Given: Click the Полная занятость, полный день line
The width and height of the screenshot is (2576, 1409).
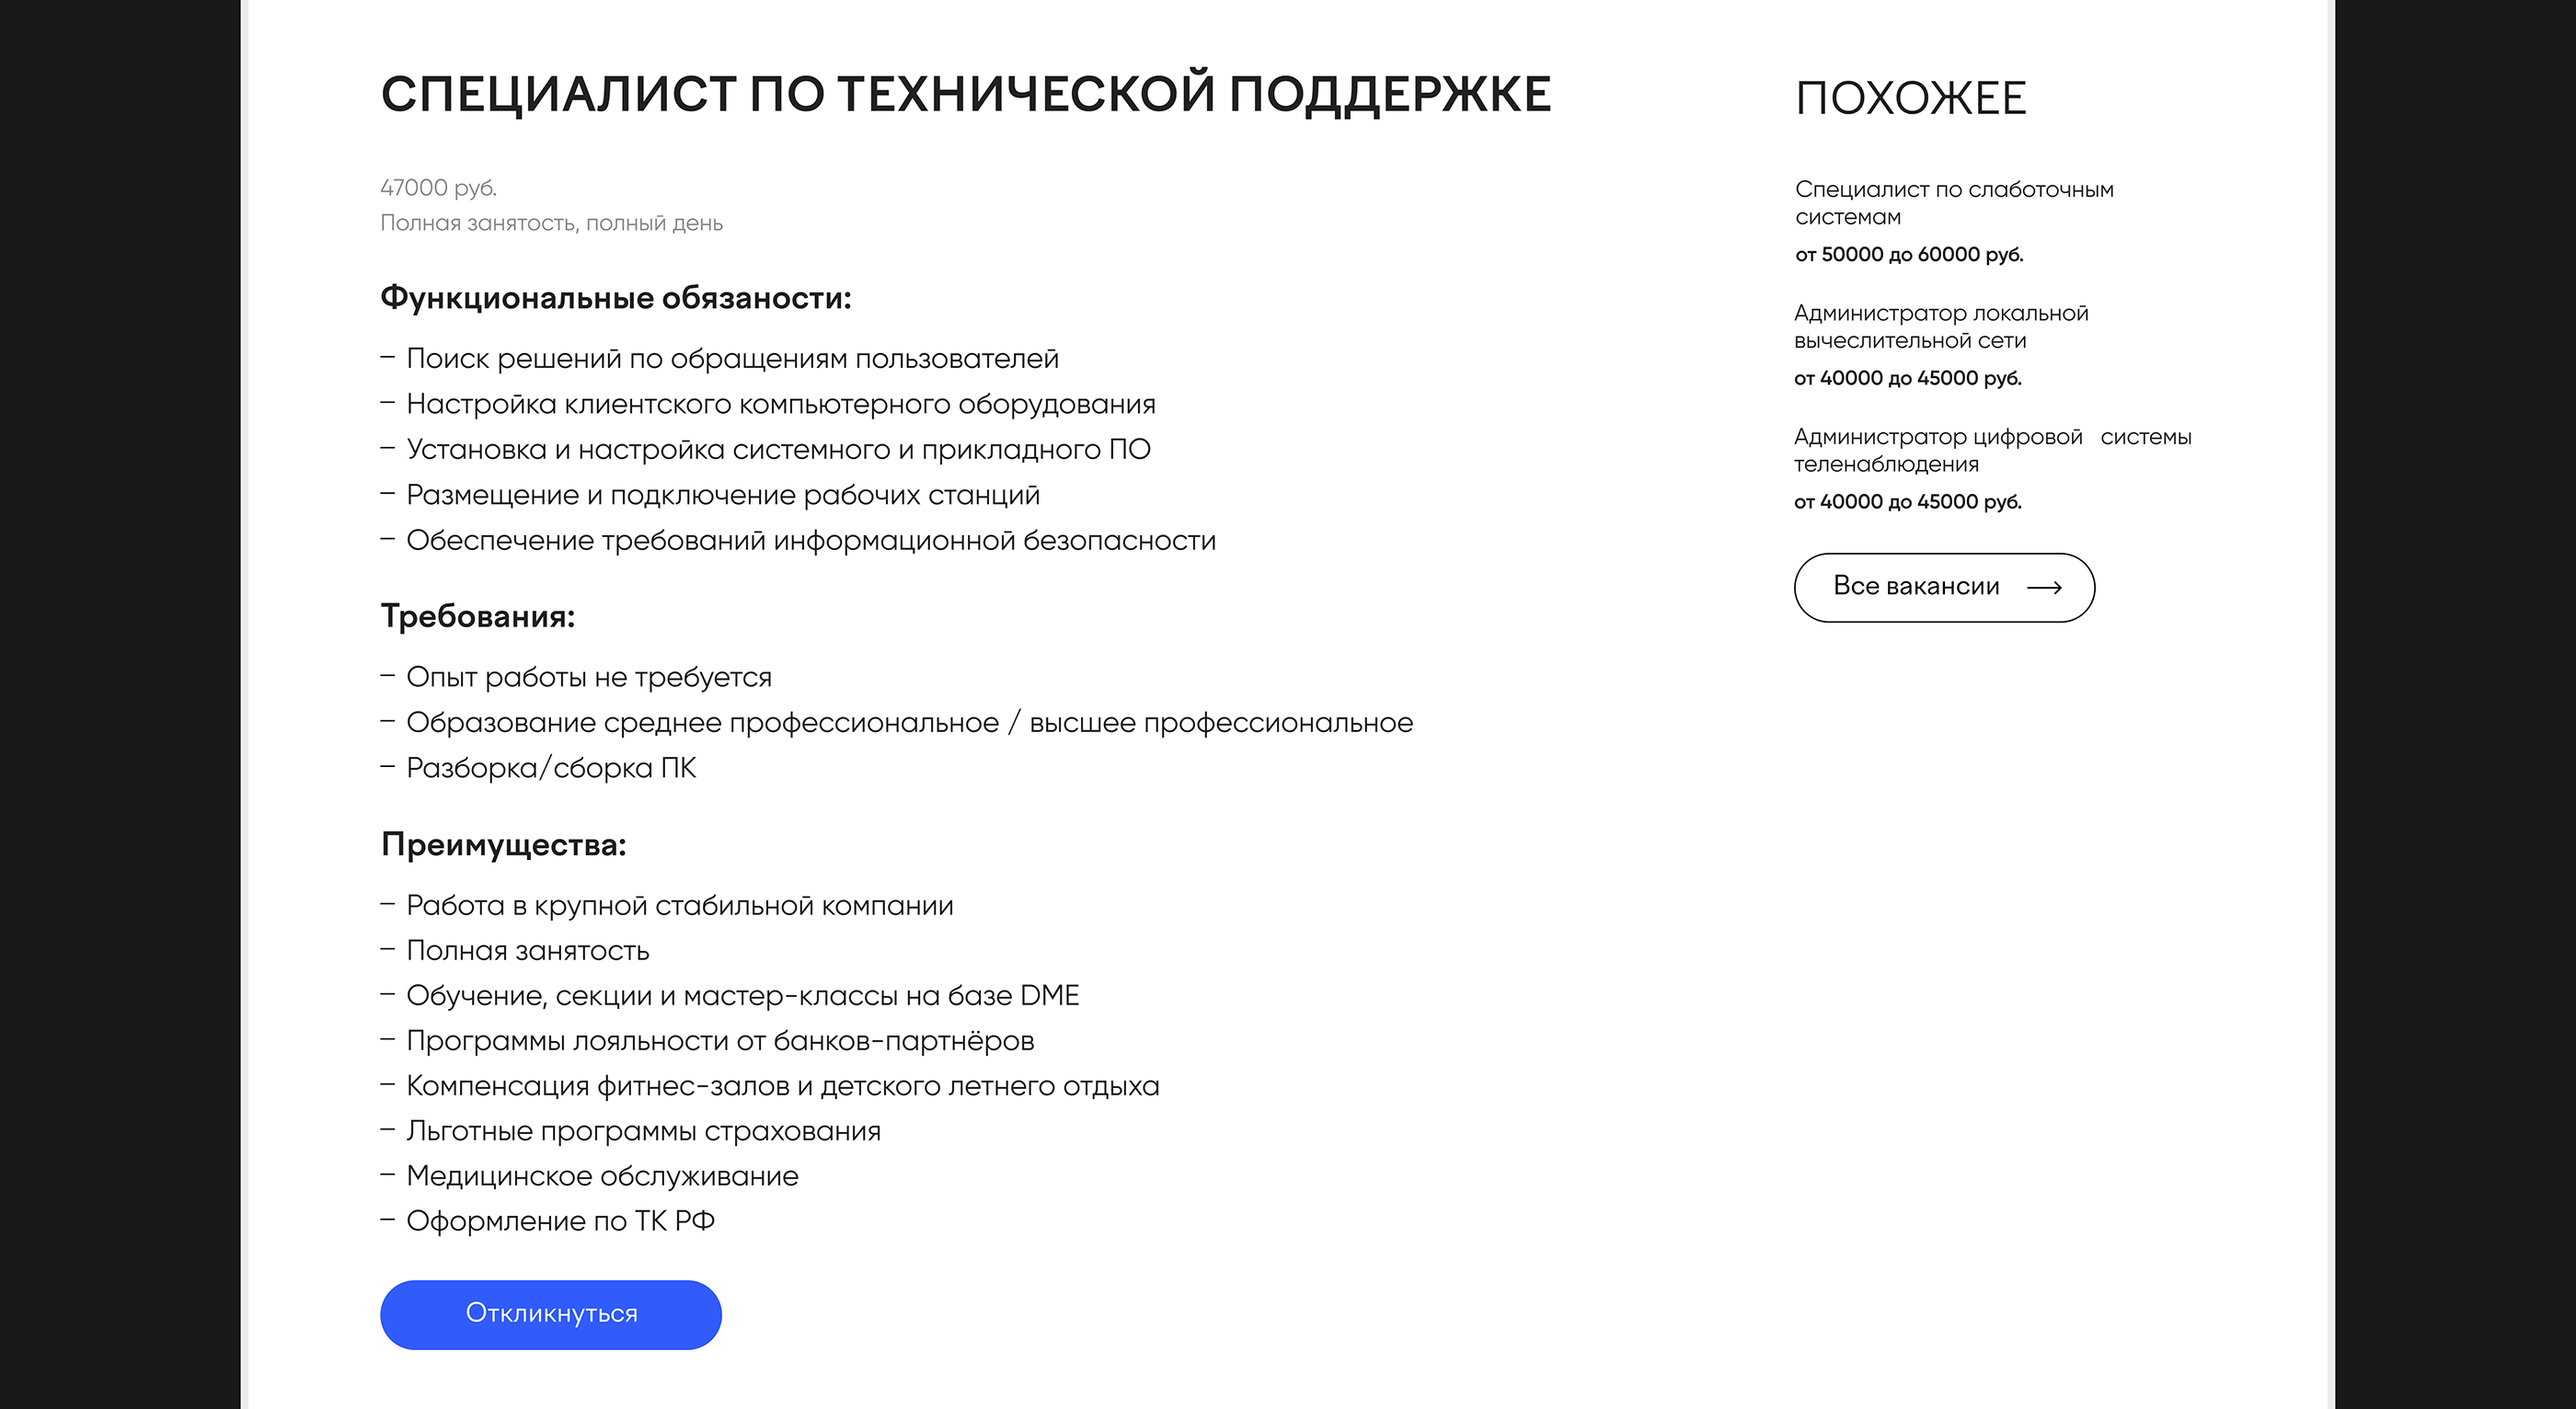Looking at the screenshot, I should [551, 223].
